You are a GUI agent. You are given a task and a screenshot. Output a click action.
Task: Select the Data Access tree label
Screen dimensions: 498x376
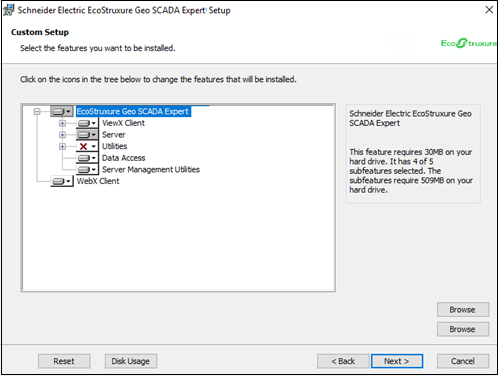pos(123,158)
